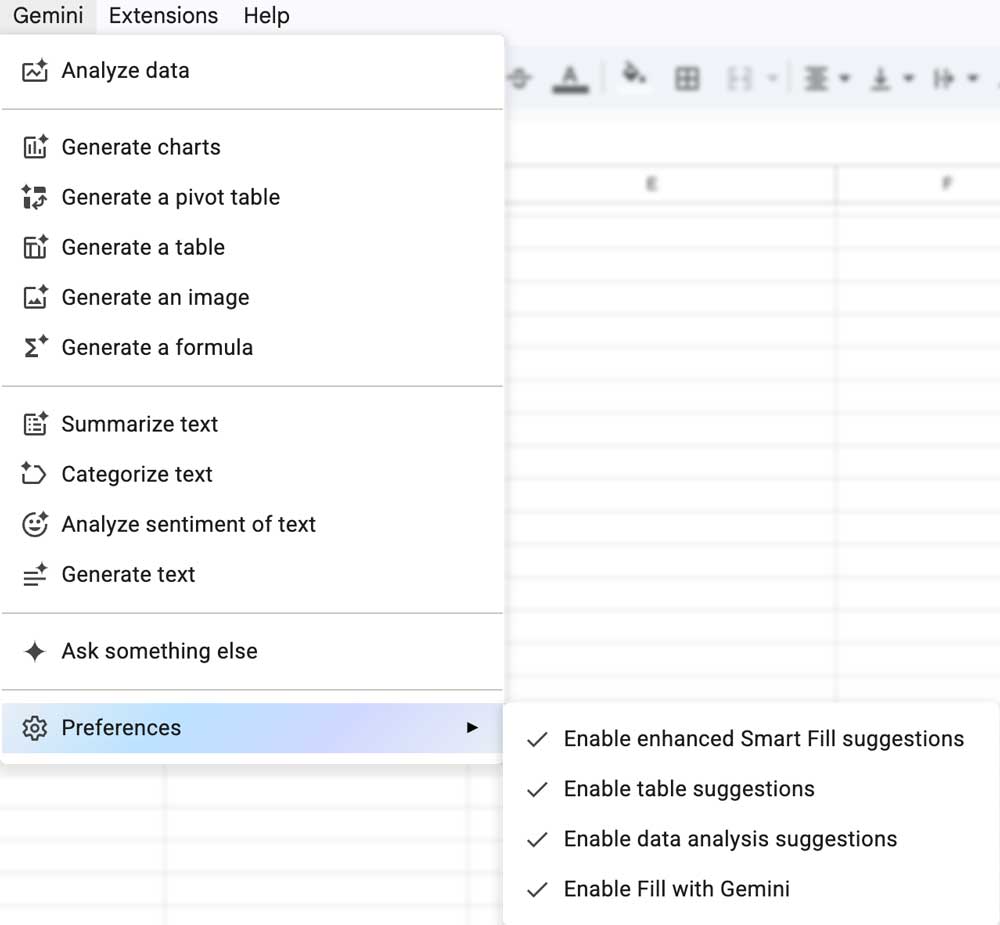
Task: Expand Preferences submenu arrow
Action: [x=472, y=728]
